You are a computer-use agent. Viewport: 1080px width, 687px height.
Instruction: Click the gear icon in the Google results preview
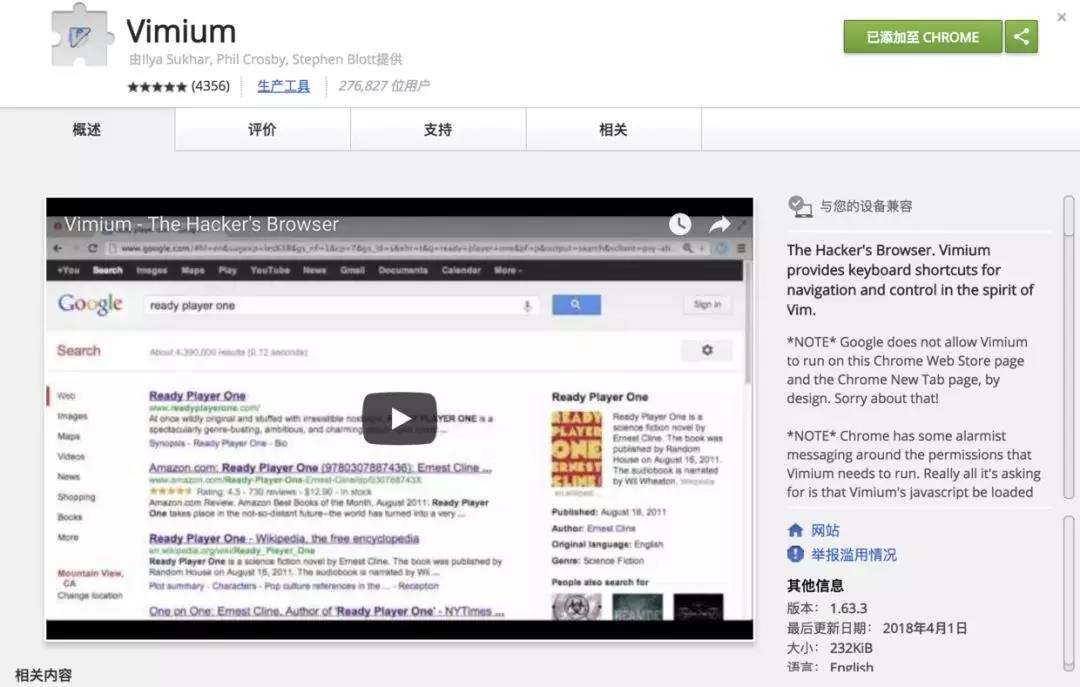coord(706,349)
